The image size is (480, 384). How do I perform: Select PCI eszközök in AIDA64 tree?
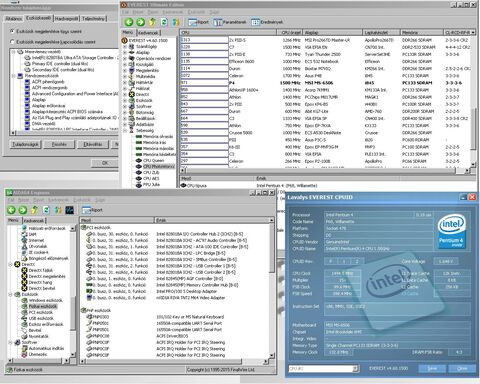[x=41, y=312]
